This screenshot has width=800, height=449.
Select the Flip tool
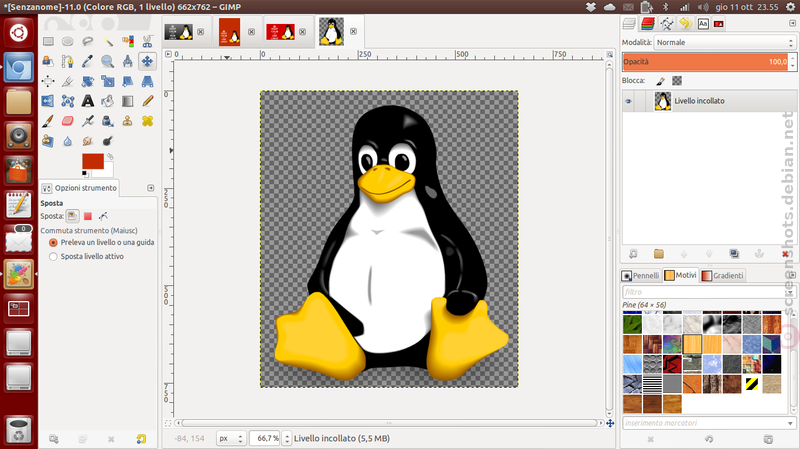pyautogui.click(x=48, y=101)
